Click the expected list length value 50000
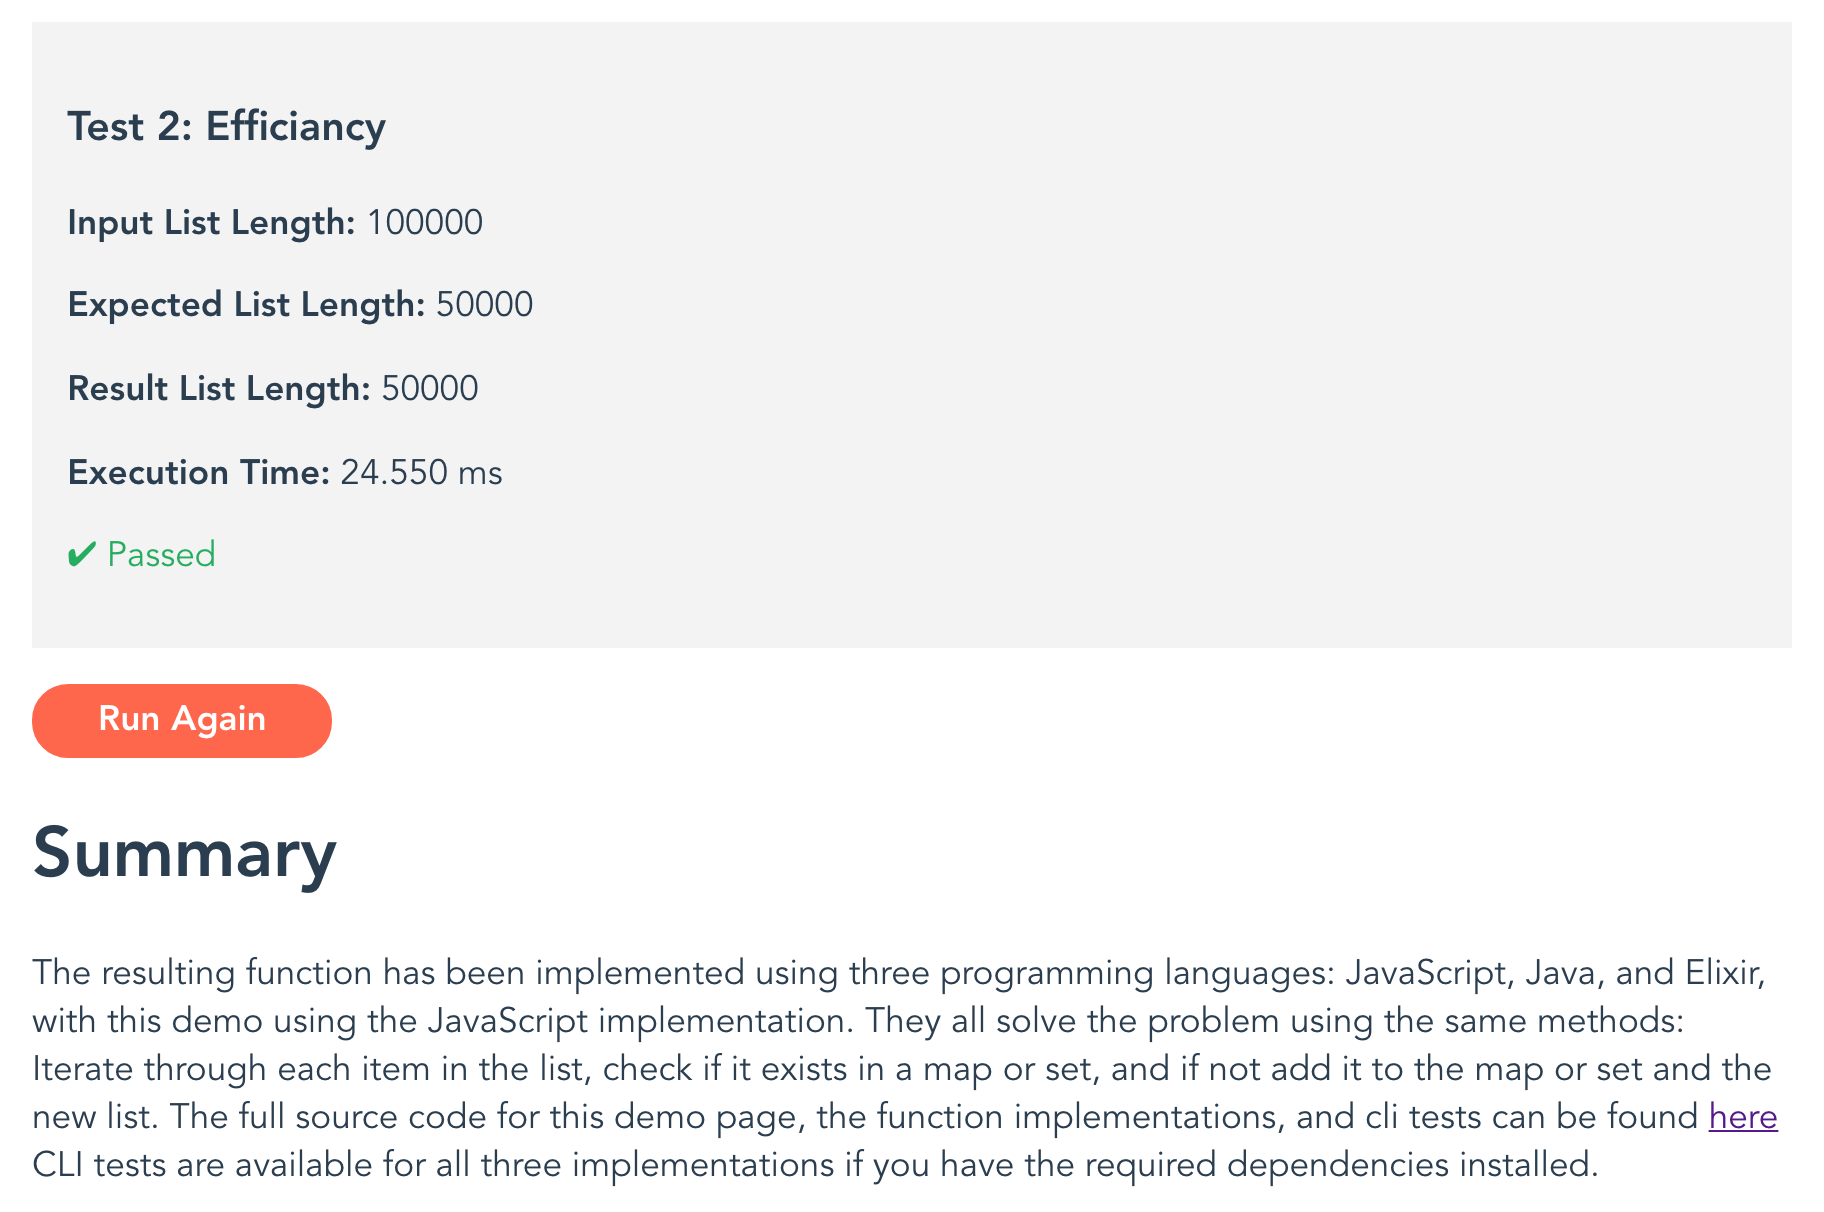Viewport: 1824px width, 1212px height. tap(484, 305)
